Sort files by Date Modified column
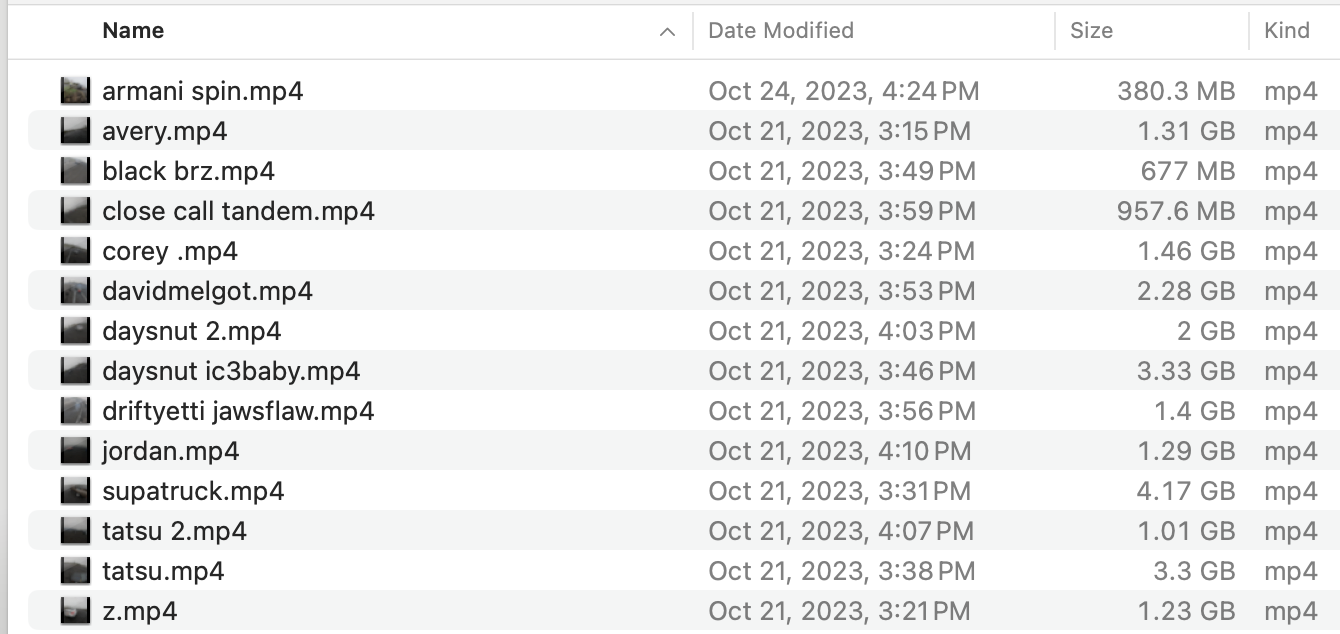 pos(780,31)
